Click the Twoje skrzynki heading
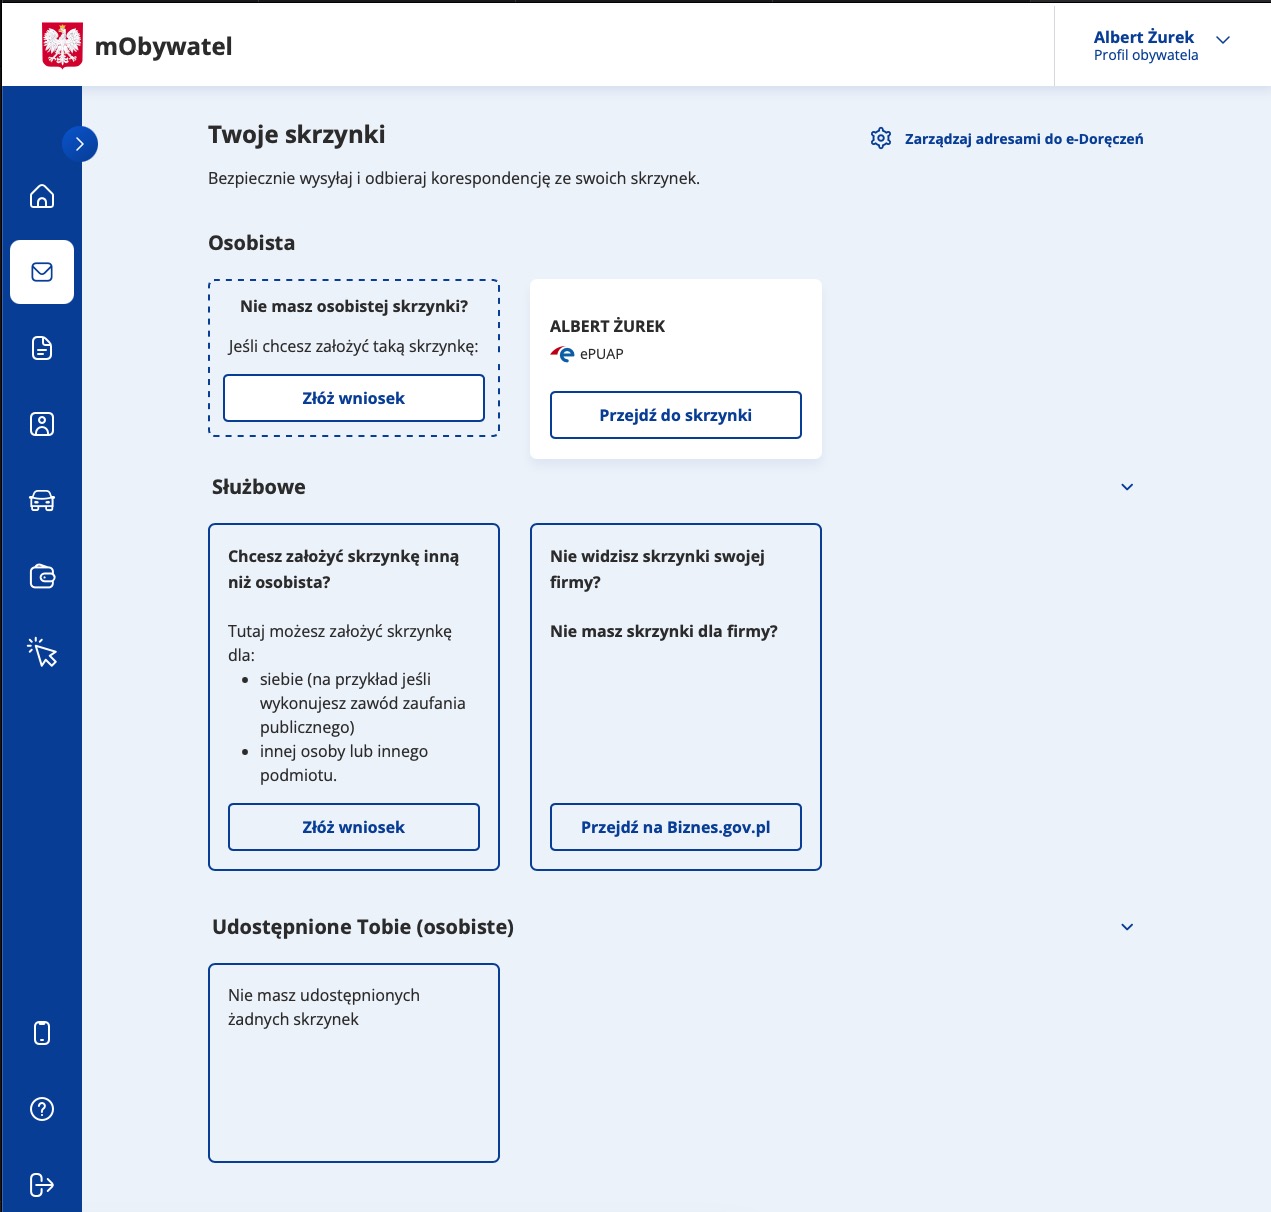 tap(297, 135)
